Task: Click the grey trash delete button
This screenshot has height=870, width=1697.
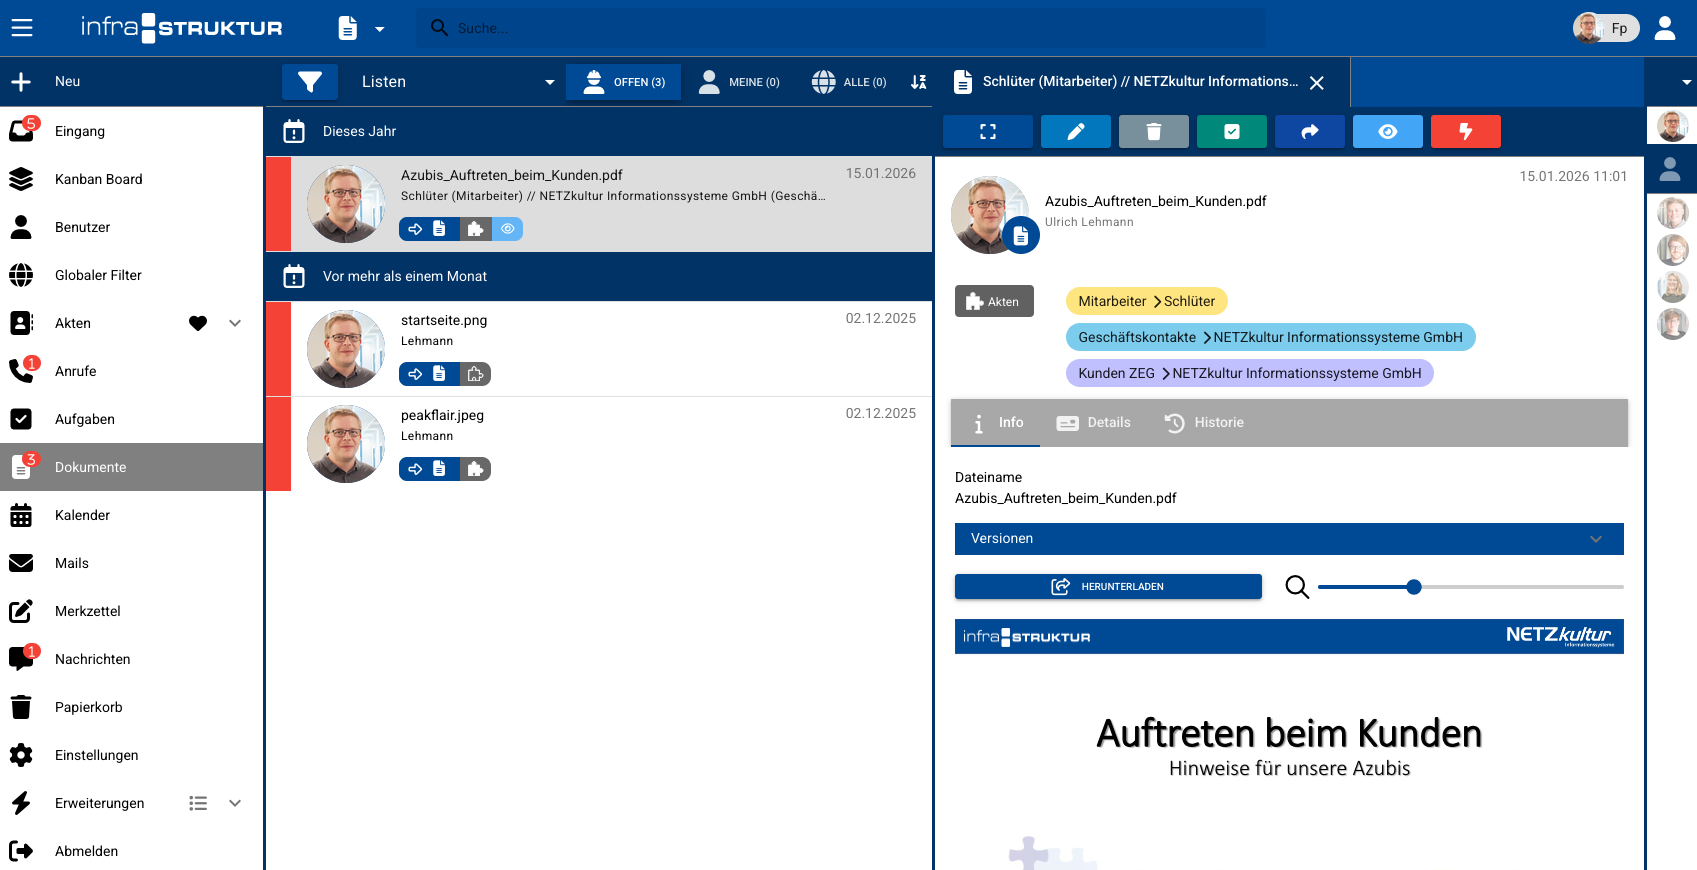Action: pyautogui.click(x=1153, y=132)
